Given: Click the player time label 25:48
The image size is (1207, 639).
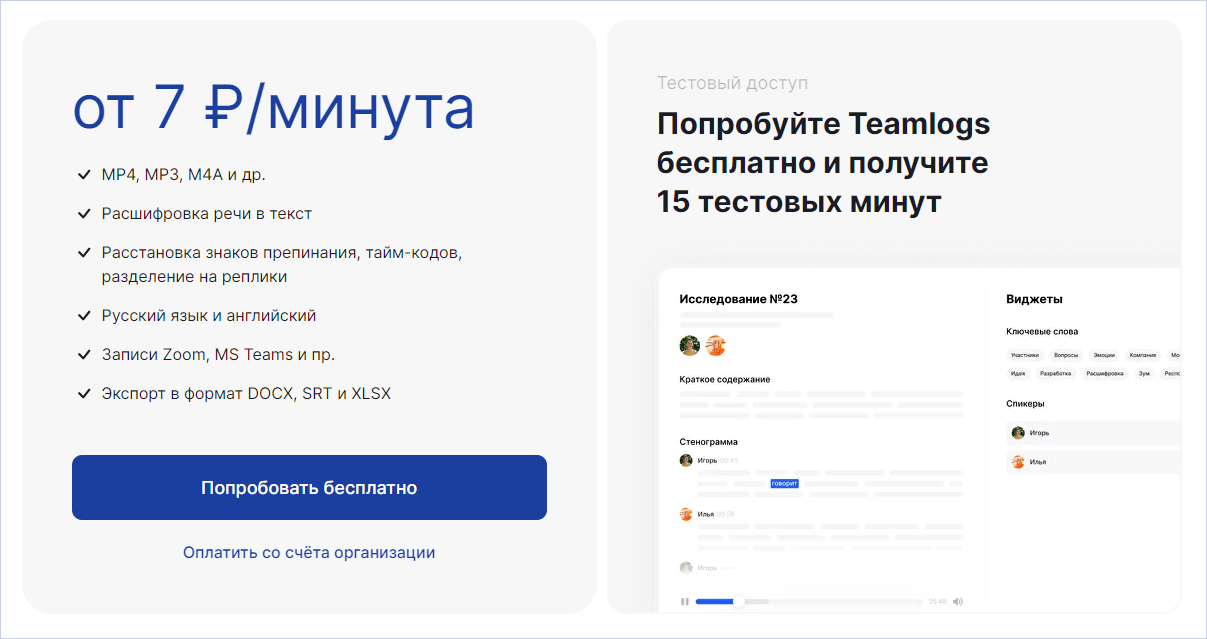Looking at the screenshot, I should (x=937, y=602).
